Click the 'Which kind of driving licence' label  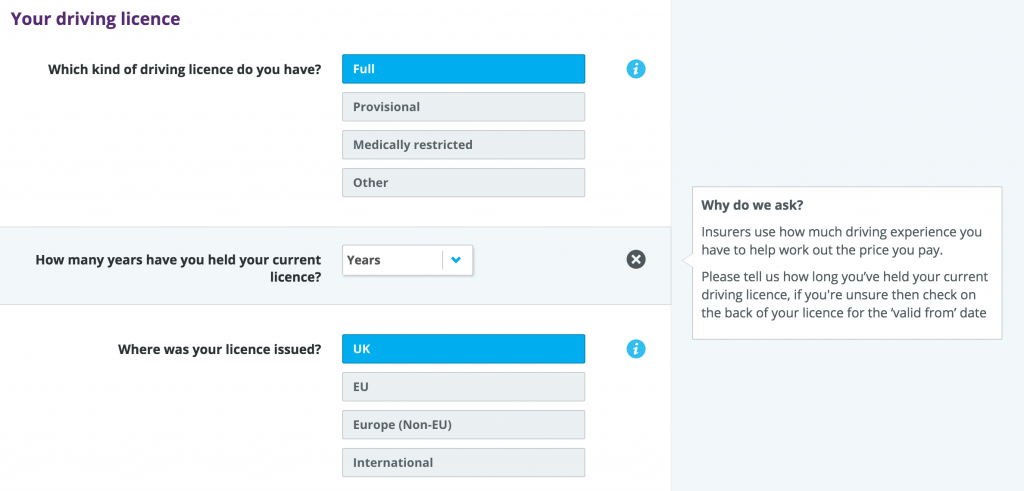click(x=185, y=69)
